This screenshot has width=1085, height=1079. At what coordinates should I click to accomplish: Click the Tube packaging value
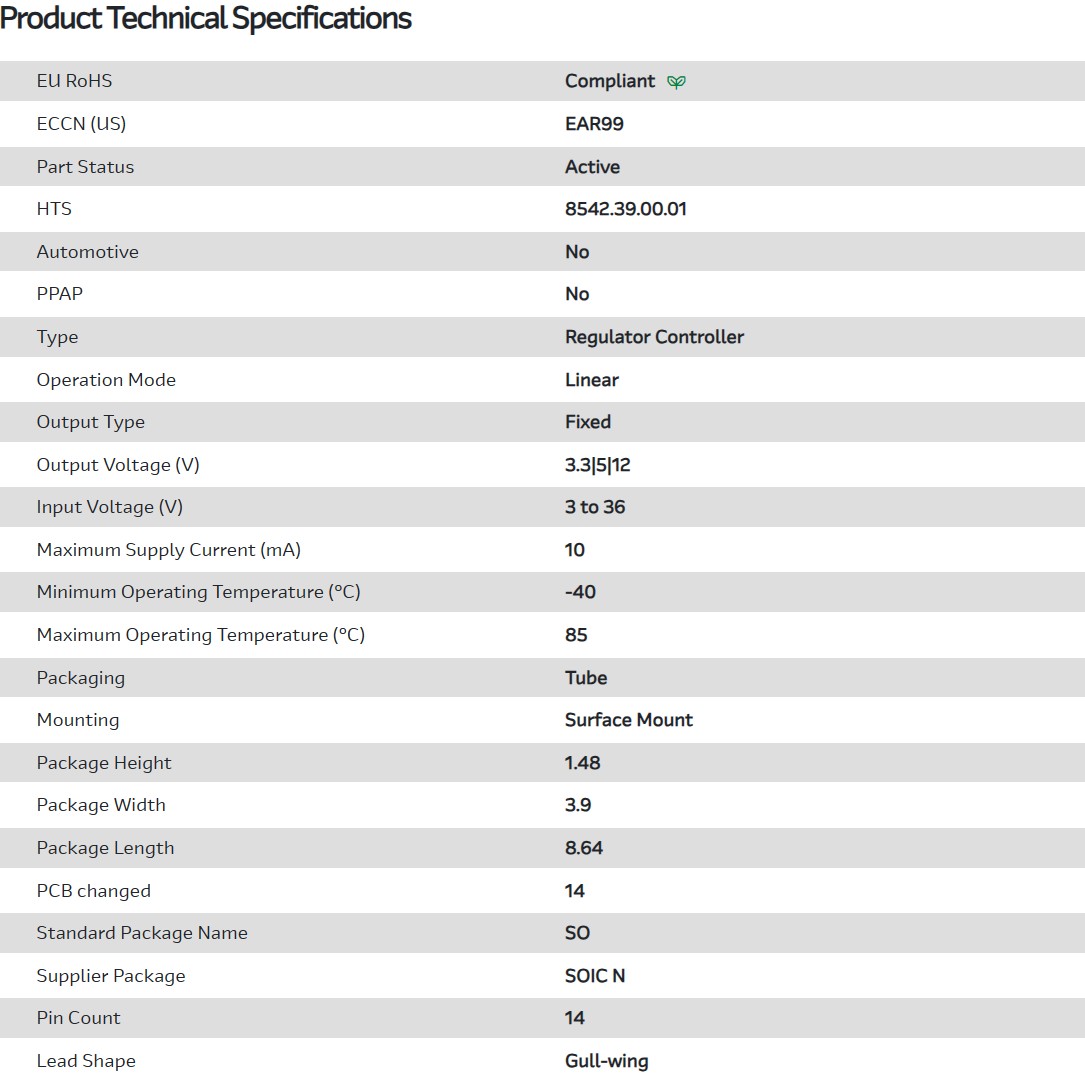point(585,678)
